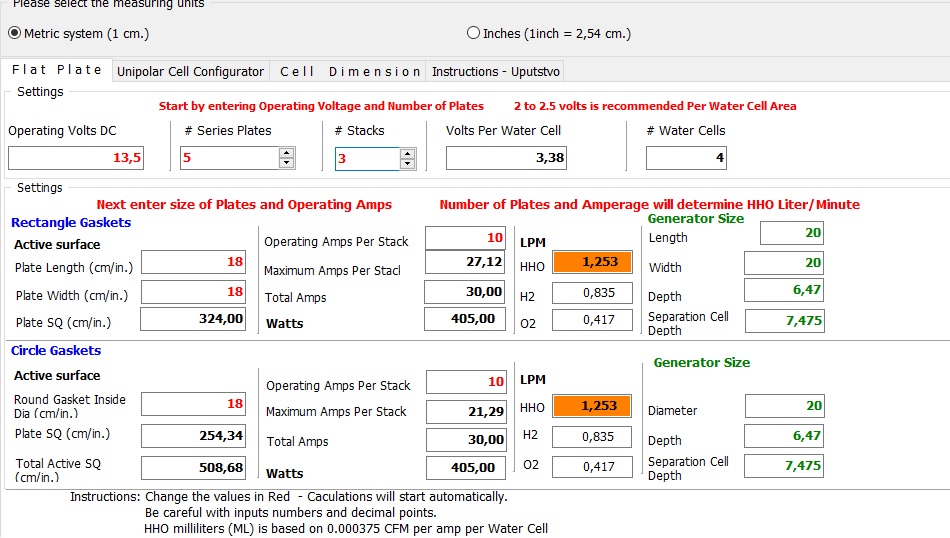The height and width of the screenshot is (538, 950).
Task: Decrease the Series Plates value with down arrow
Action: point(287,163)
